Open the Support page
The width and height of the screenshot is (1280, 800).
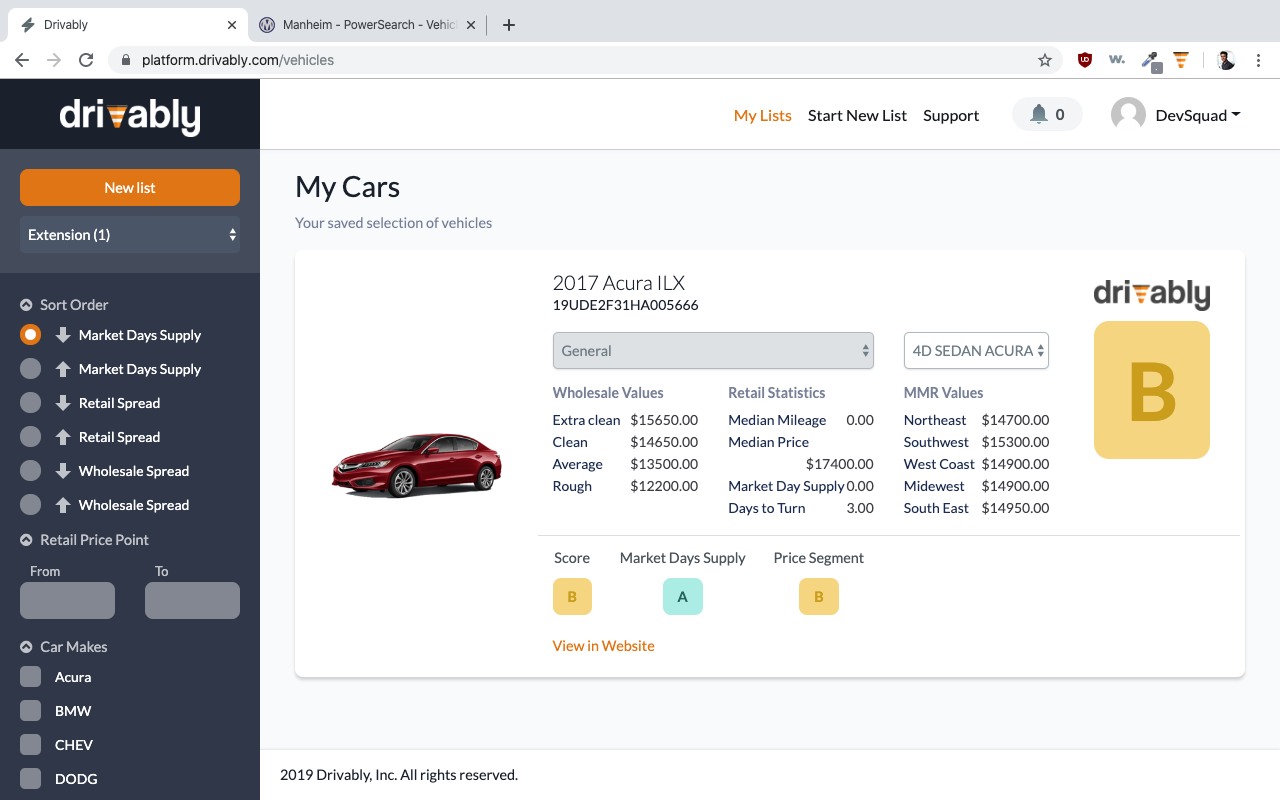click(x=951, y=115)
